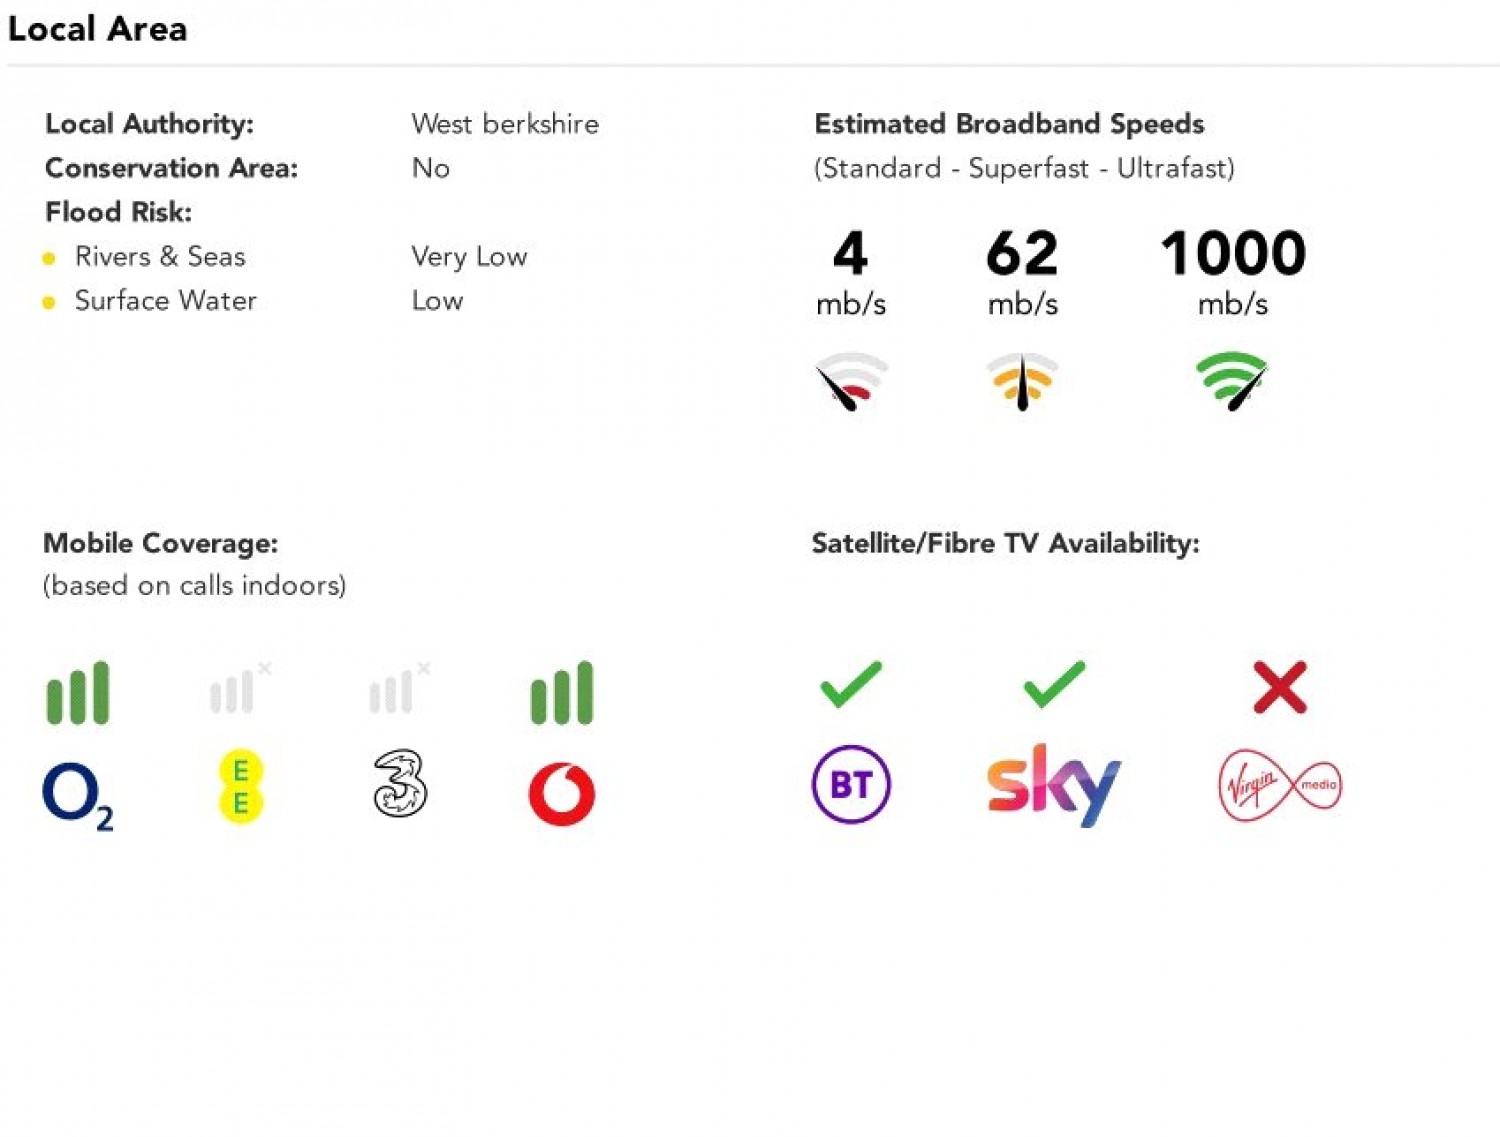Click the Three network logo

(x=400, y=785)
